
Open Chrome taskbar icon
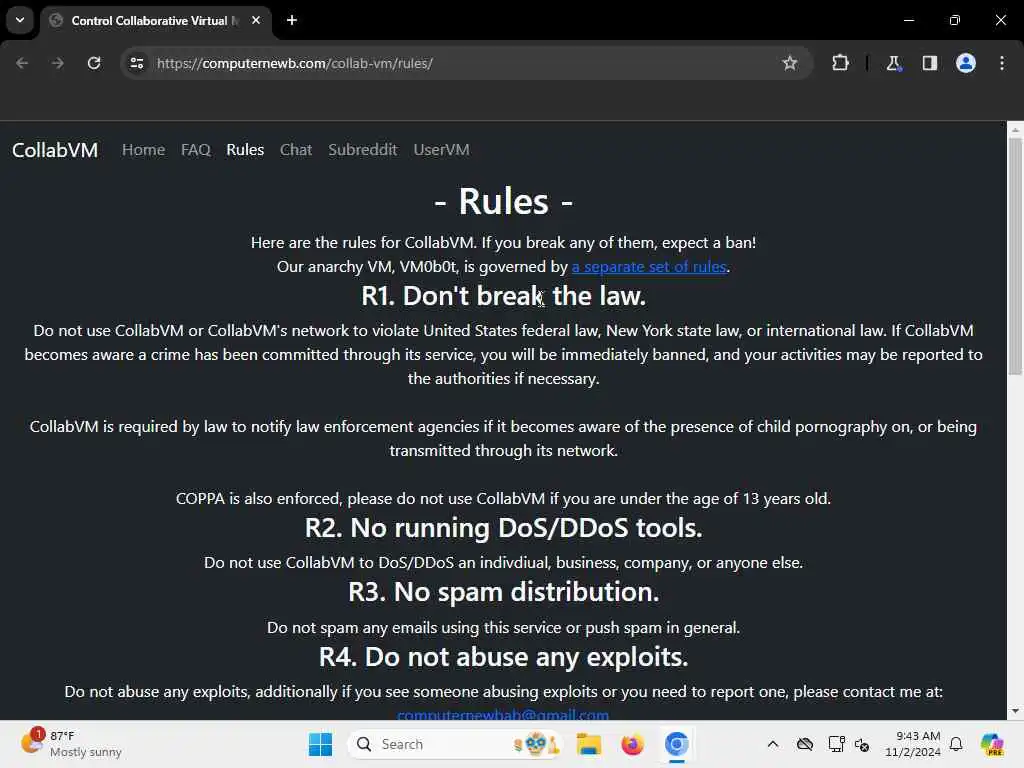click(x=677, y=744)
